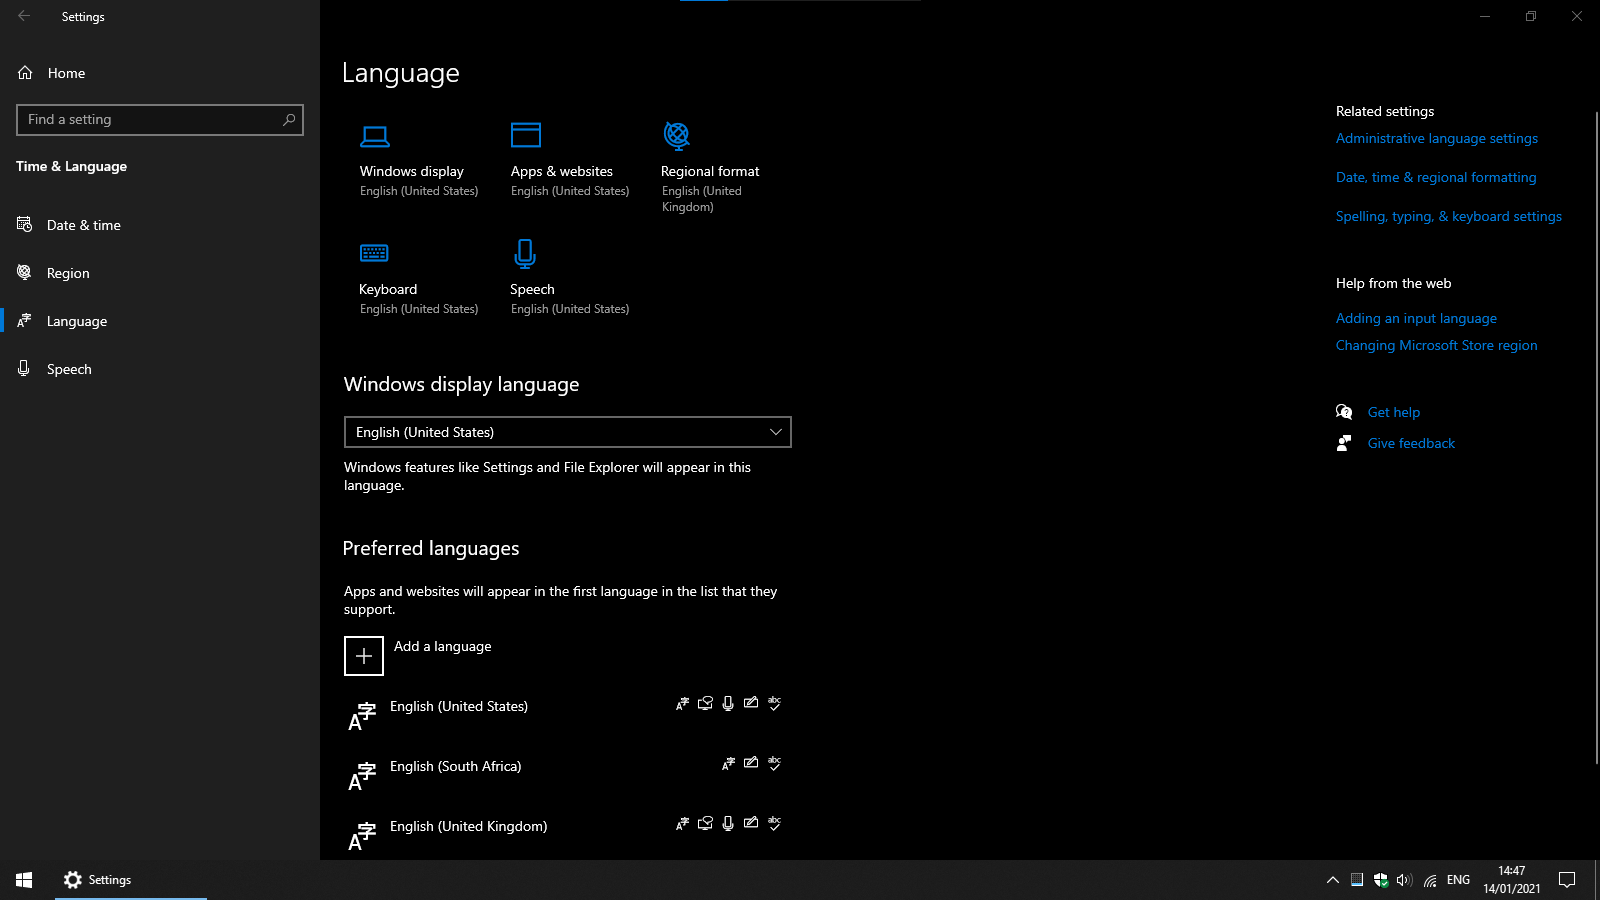
Task: Focus the Find a setting search box
Action: tap(160, 120)
